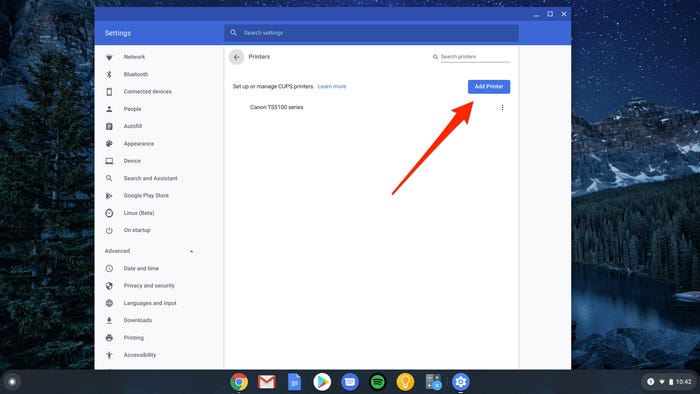Click the Search printers field

tap(475, 57)
